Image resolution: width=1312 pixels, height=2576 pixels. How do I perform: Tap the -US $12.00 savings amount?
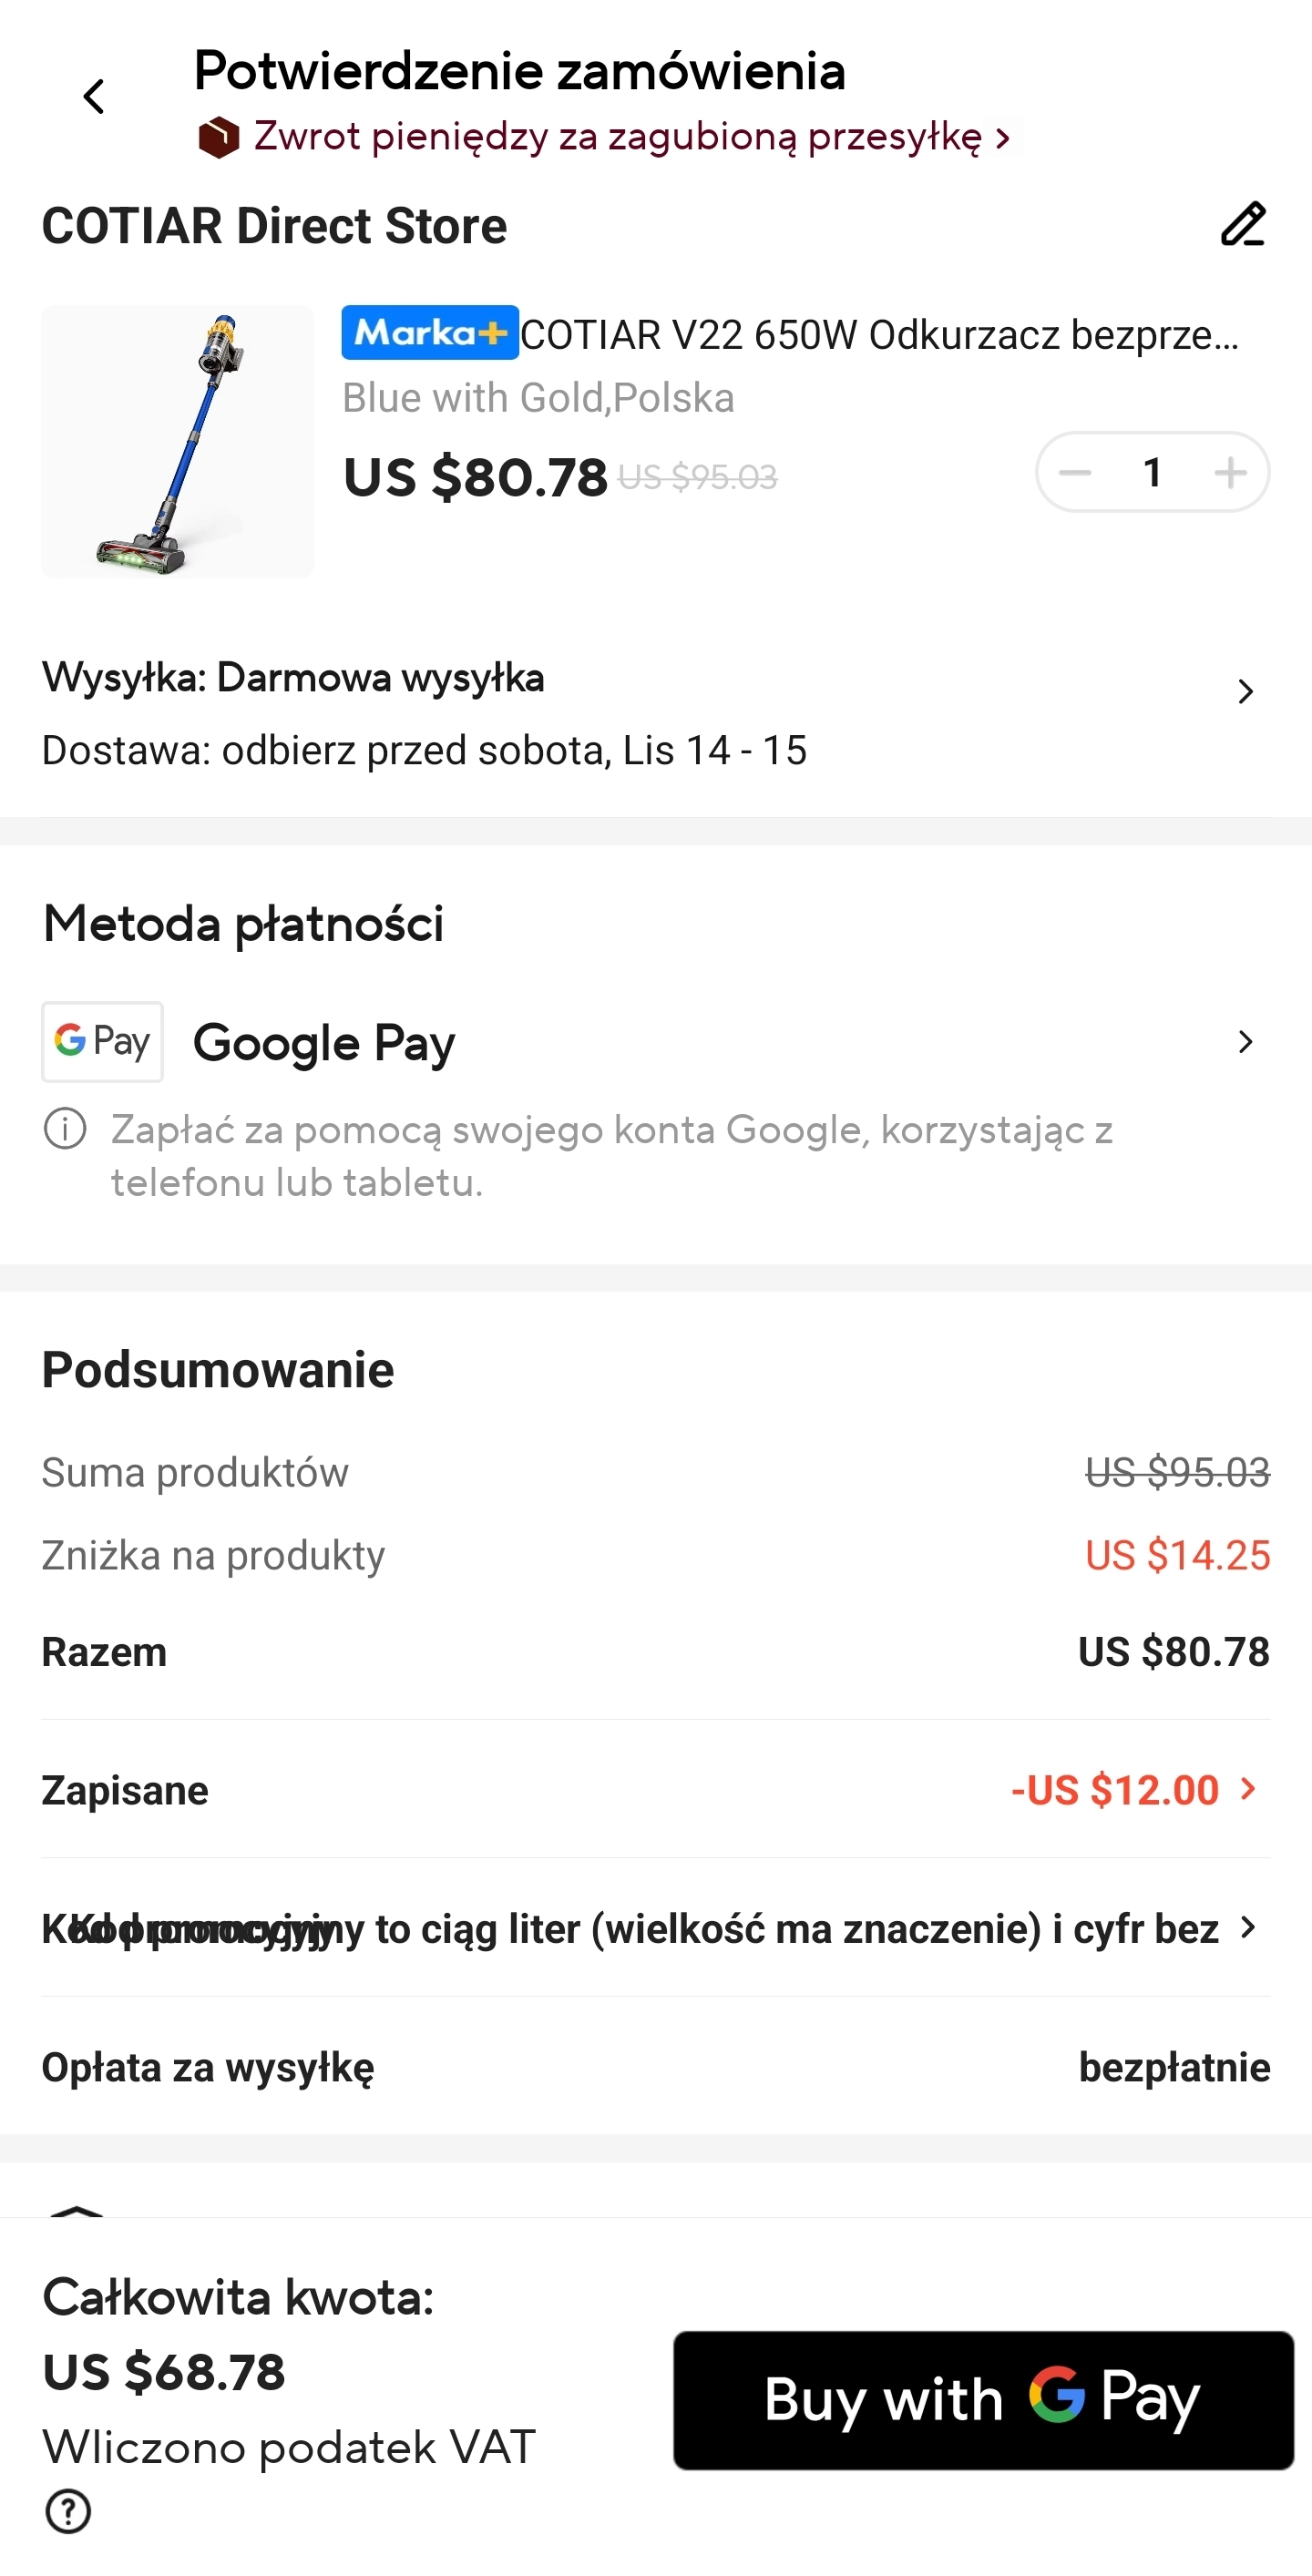click(x=1114, y=1789)
